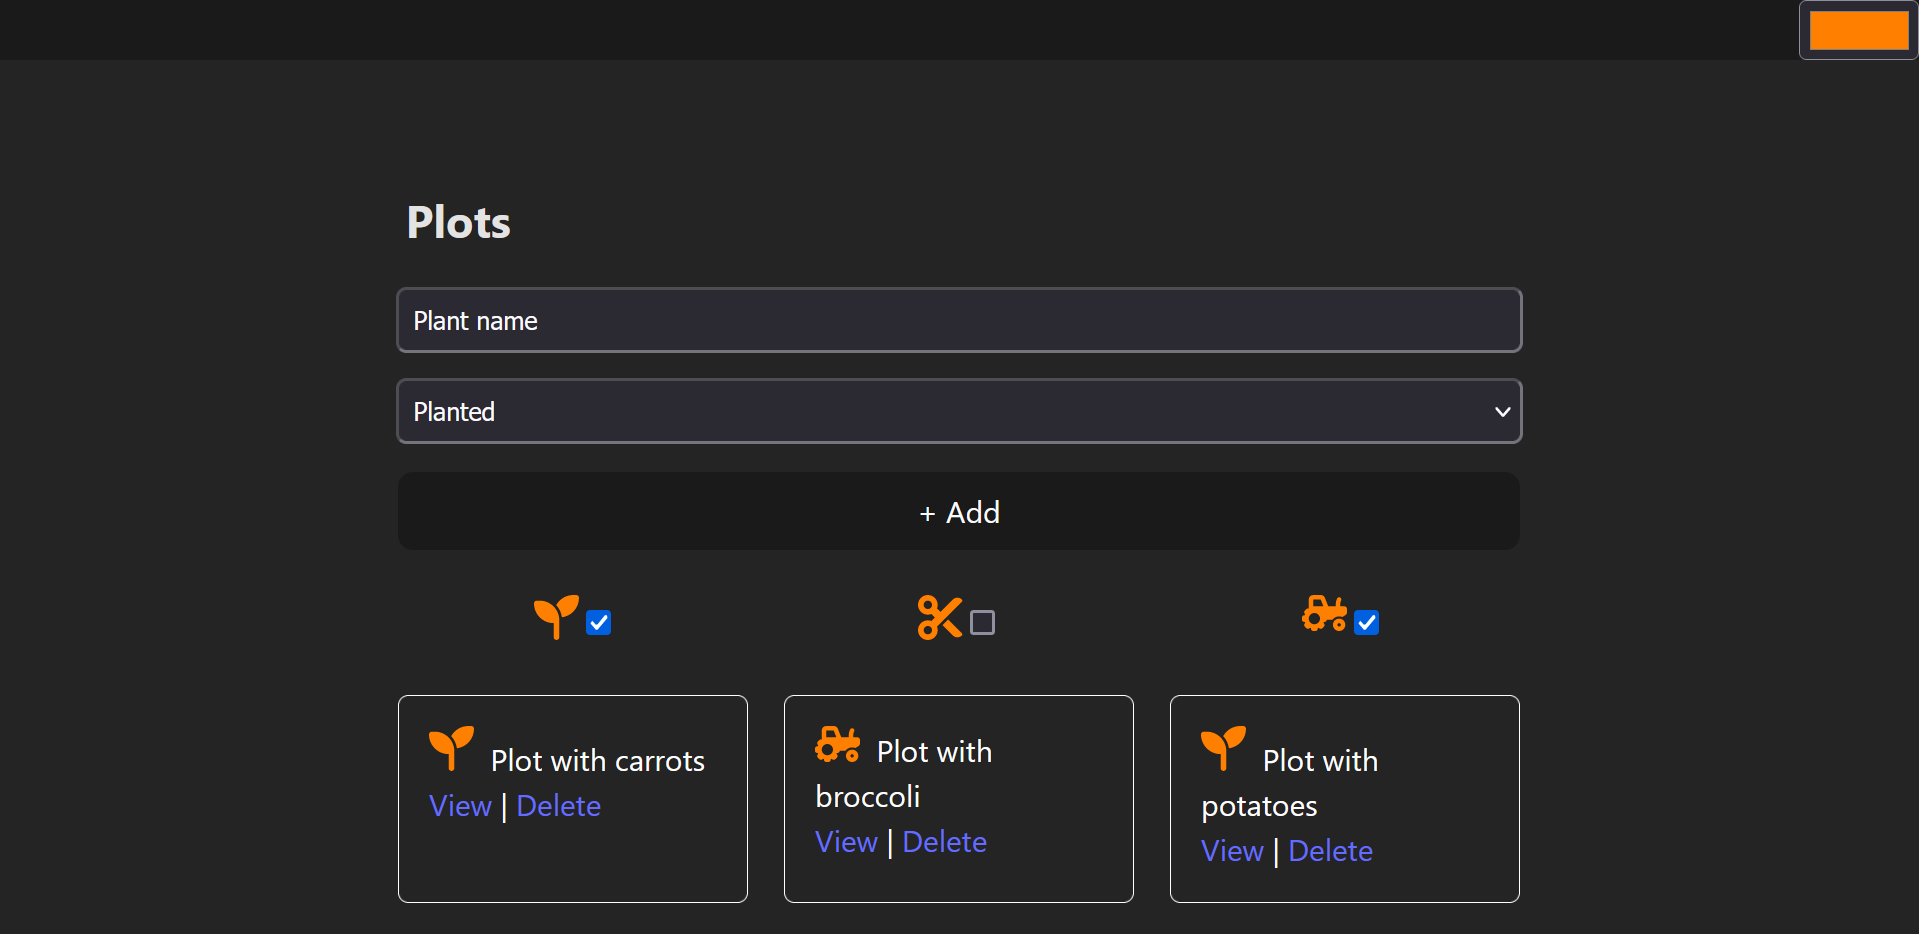The image size is (1919, 934).
Task: Delete the broccoli plot
Action: (x=944, y=842)
